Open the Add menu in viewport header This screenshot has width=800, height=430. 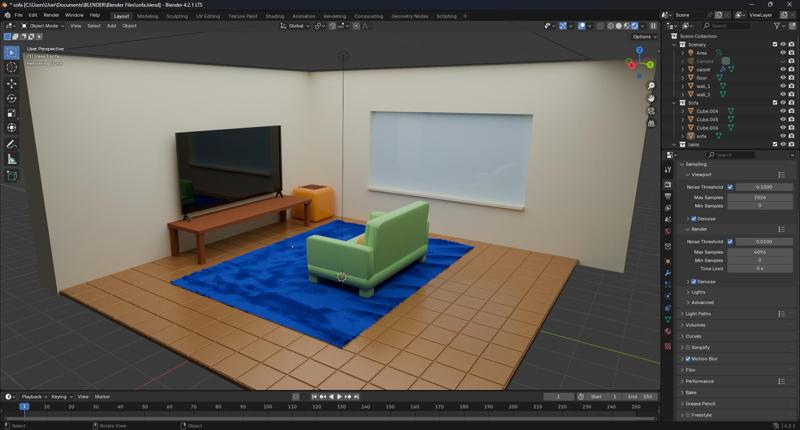click(x=111, y=26)
